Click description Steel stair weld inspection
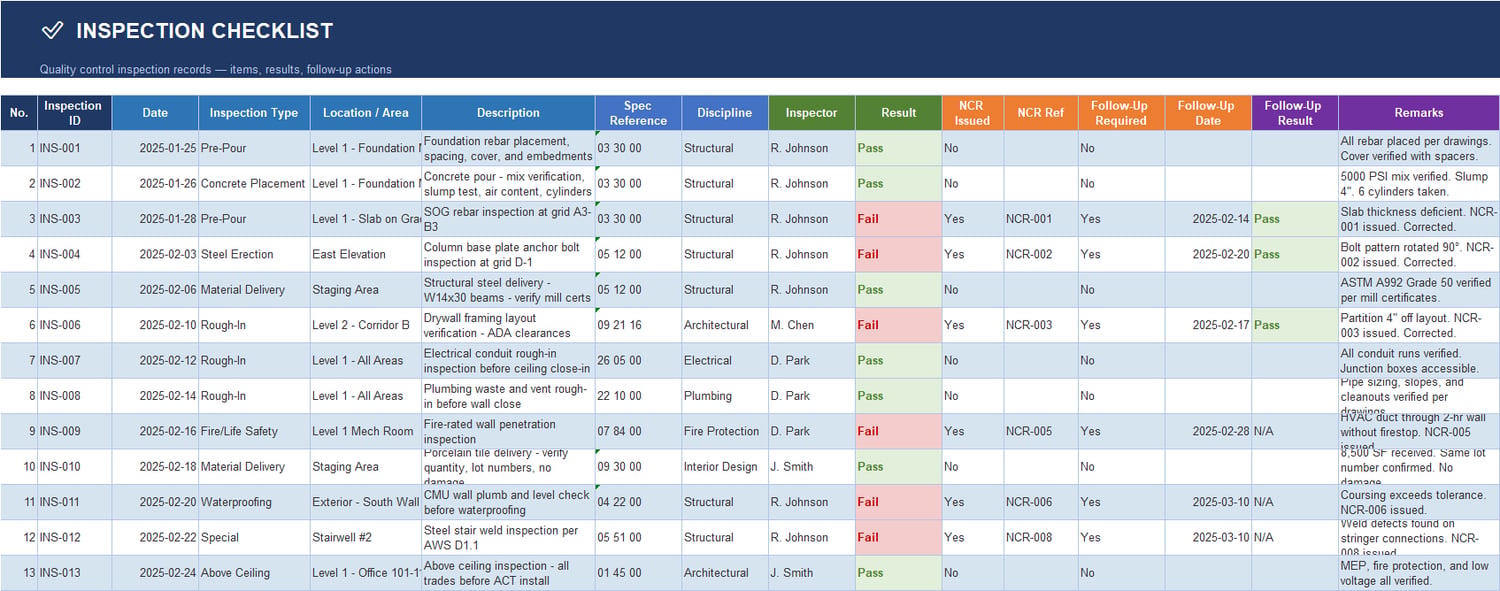1500x591 pixels. point(508,537)
